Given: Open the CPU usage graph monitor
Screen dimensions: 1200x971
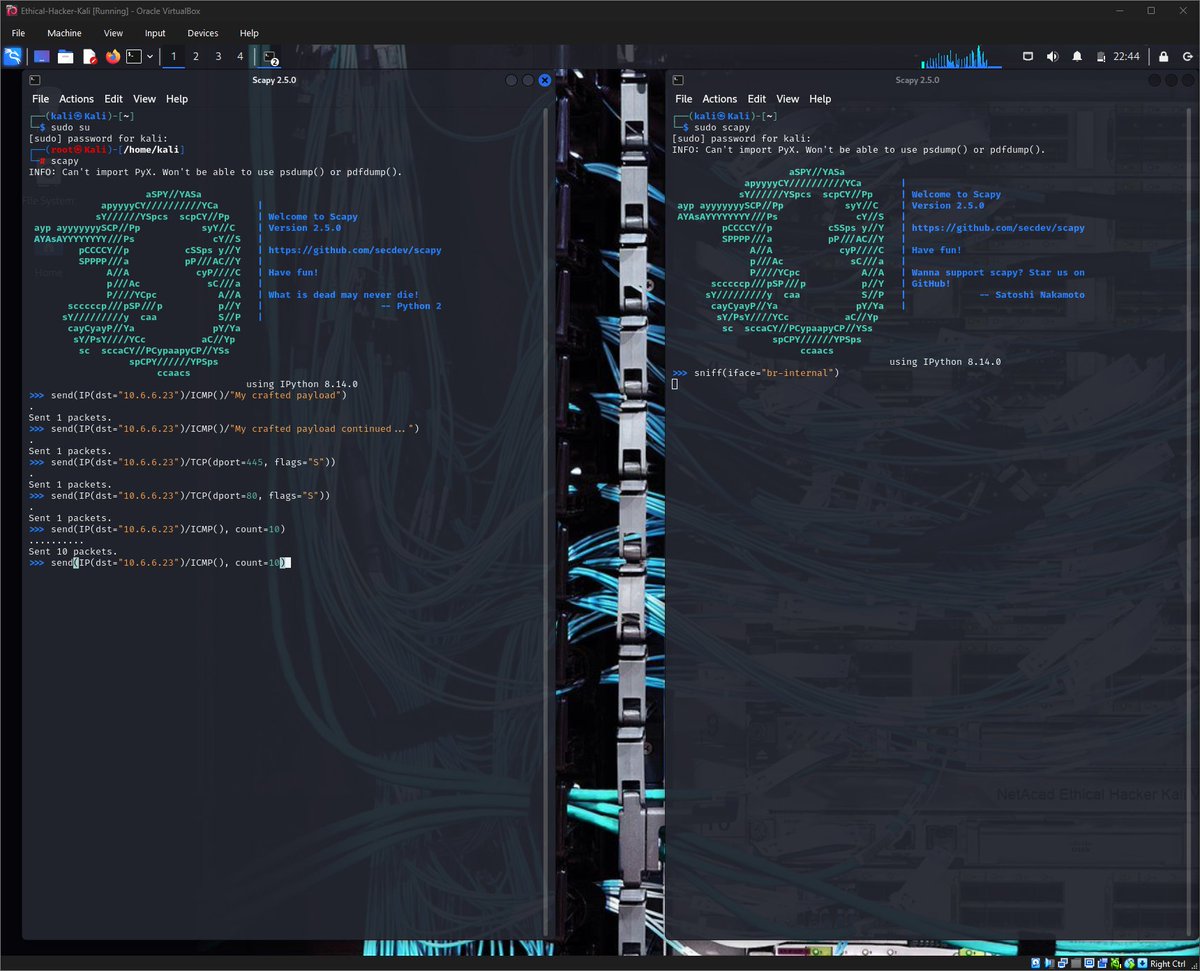Looking at the screenshot, I should tap(961, 57).
